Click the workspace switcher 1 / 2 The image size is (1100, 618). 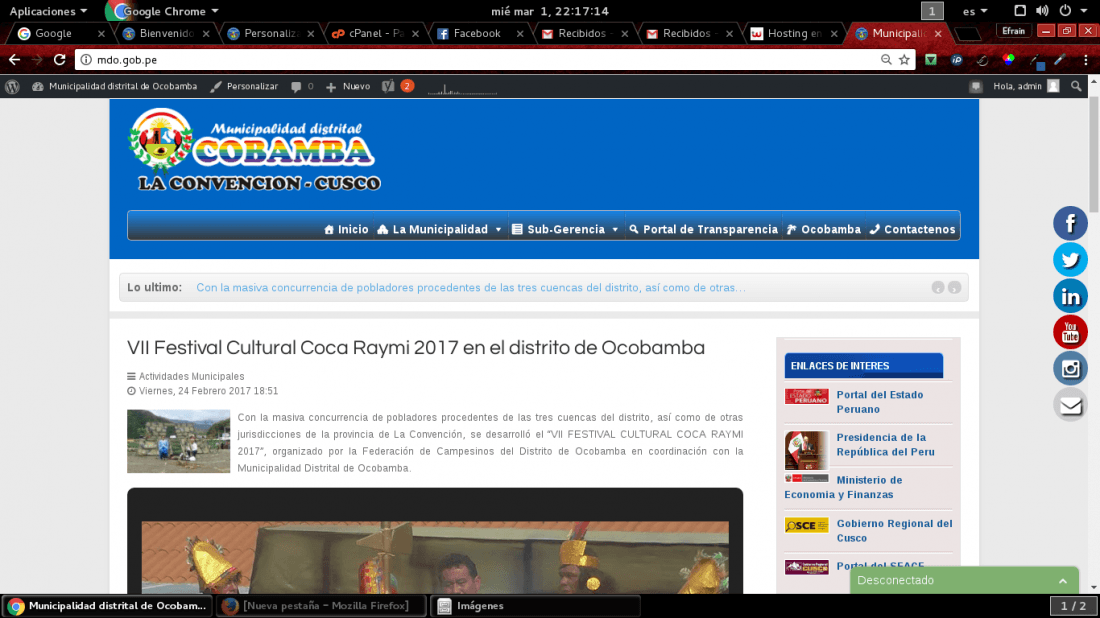pos(1073,605)
